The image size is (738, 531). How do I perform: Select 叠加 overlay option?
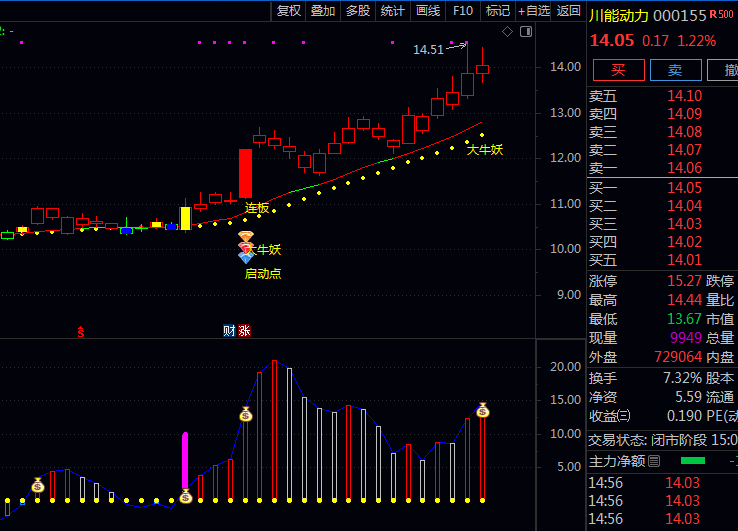(323, 11)
